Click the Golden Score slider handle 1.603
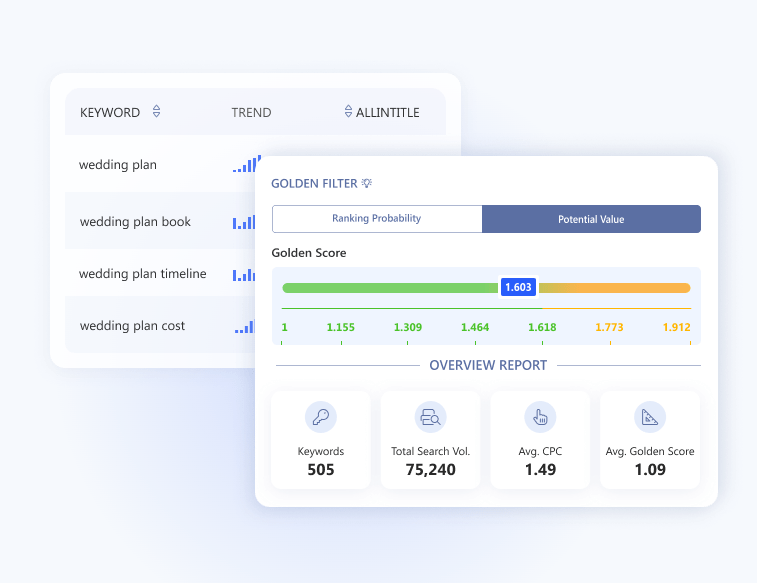 518,288
